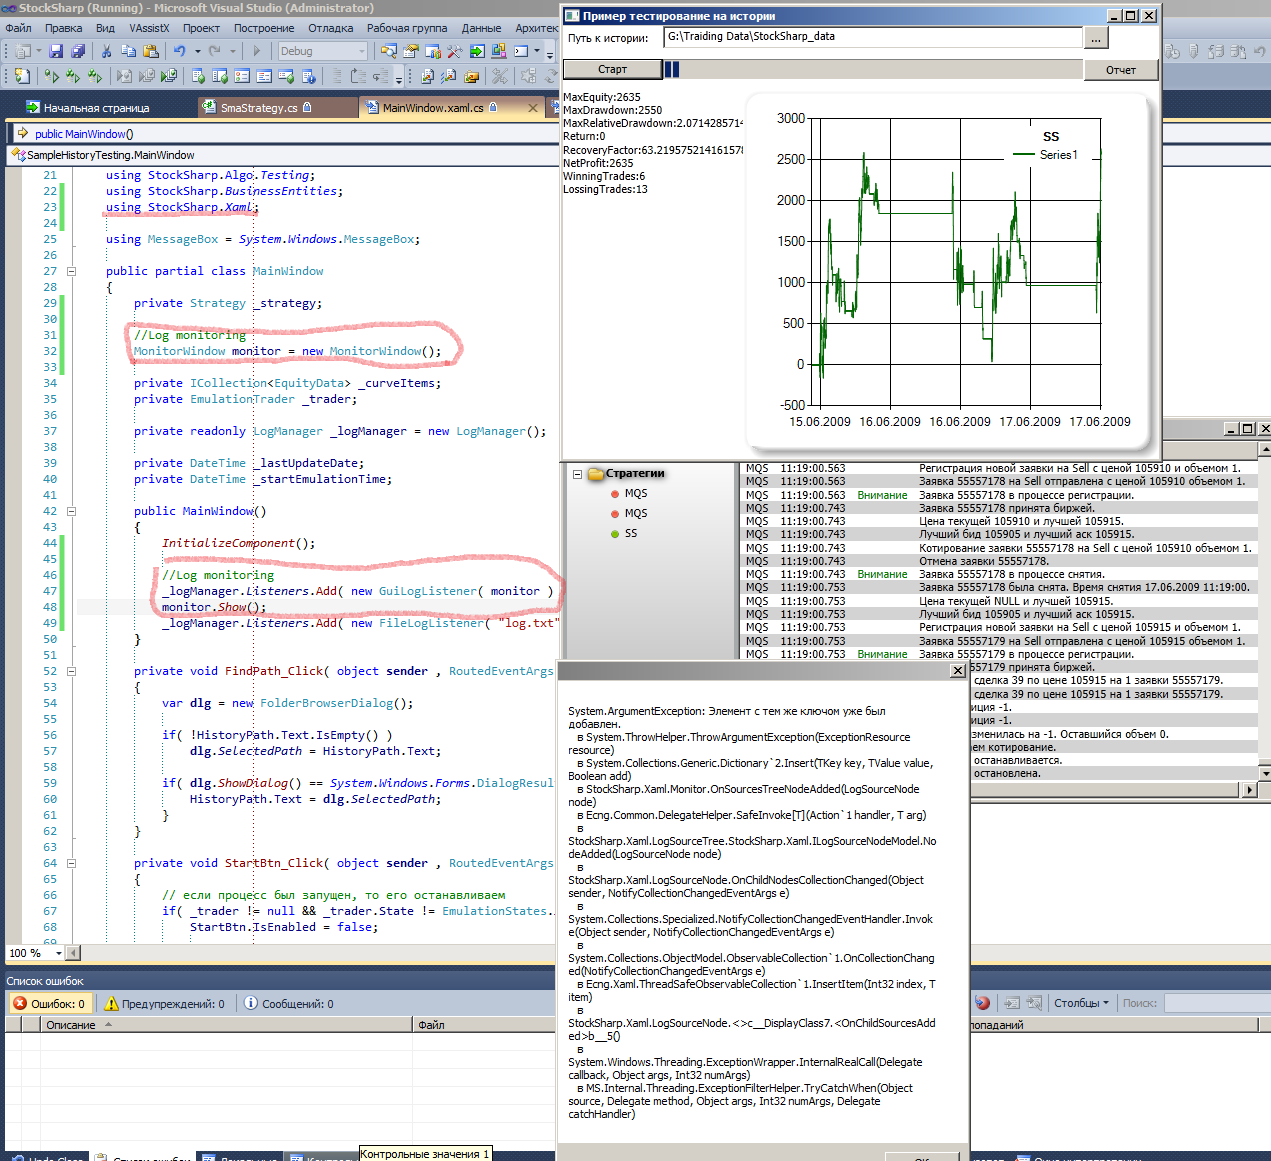Click the Toolbox hammer and wrench icon
The width and height of the screenshot is (1271, 1161).
454,51
